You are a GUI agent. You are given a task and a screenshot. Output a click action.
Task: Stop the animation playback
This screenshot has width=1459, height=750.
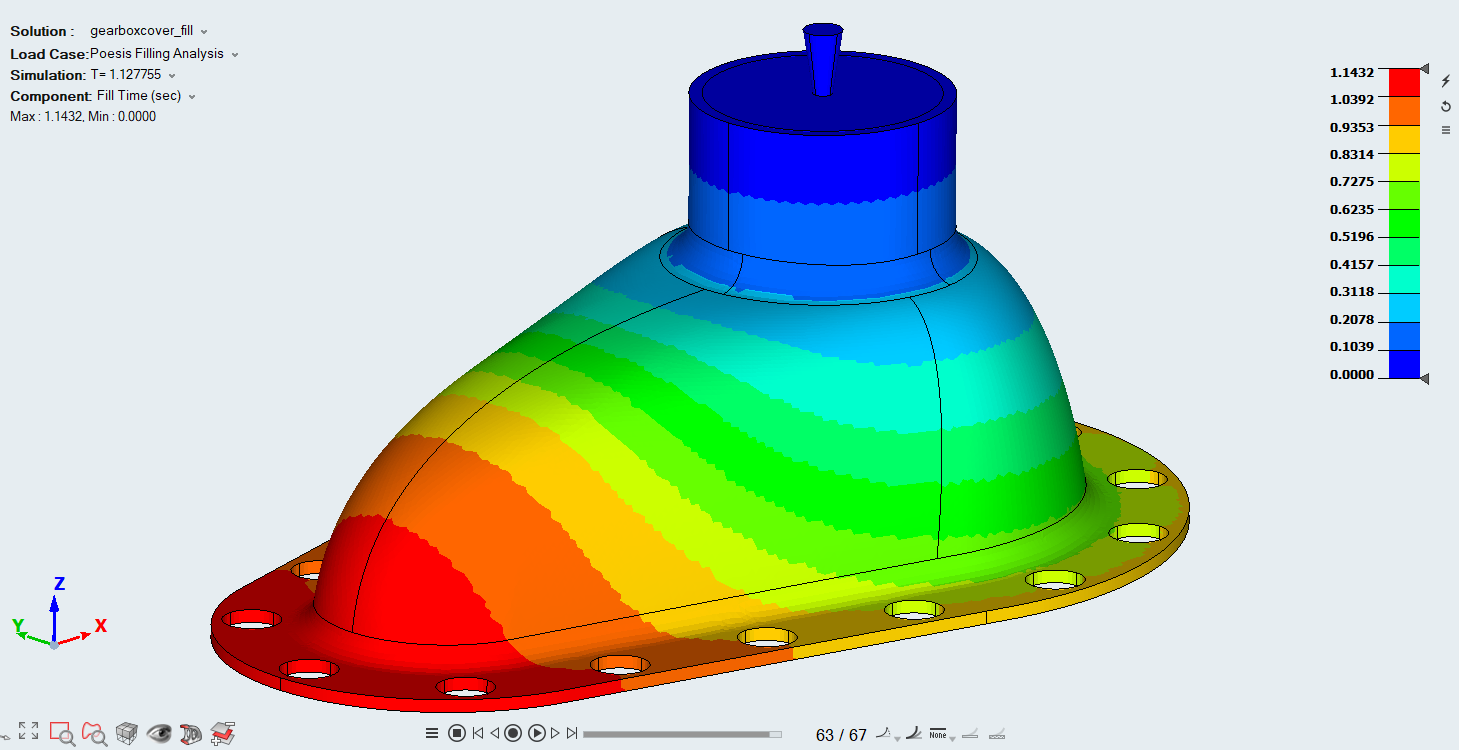456,733
